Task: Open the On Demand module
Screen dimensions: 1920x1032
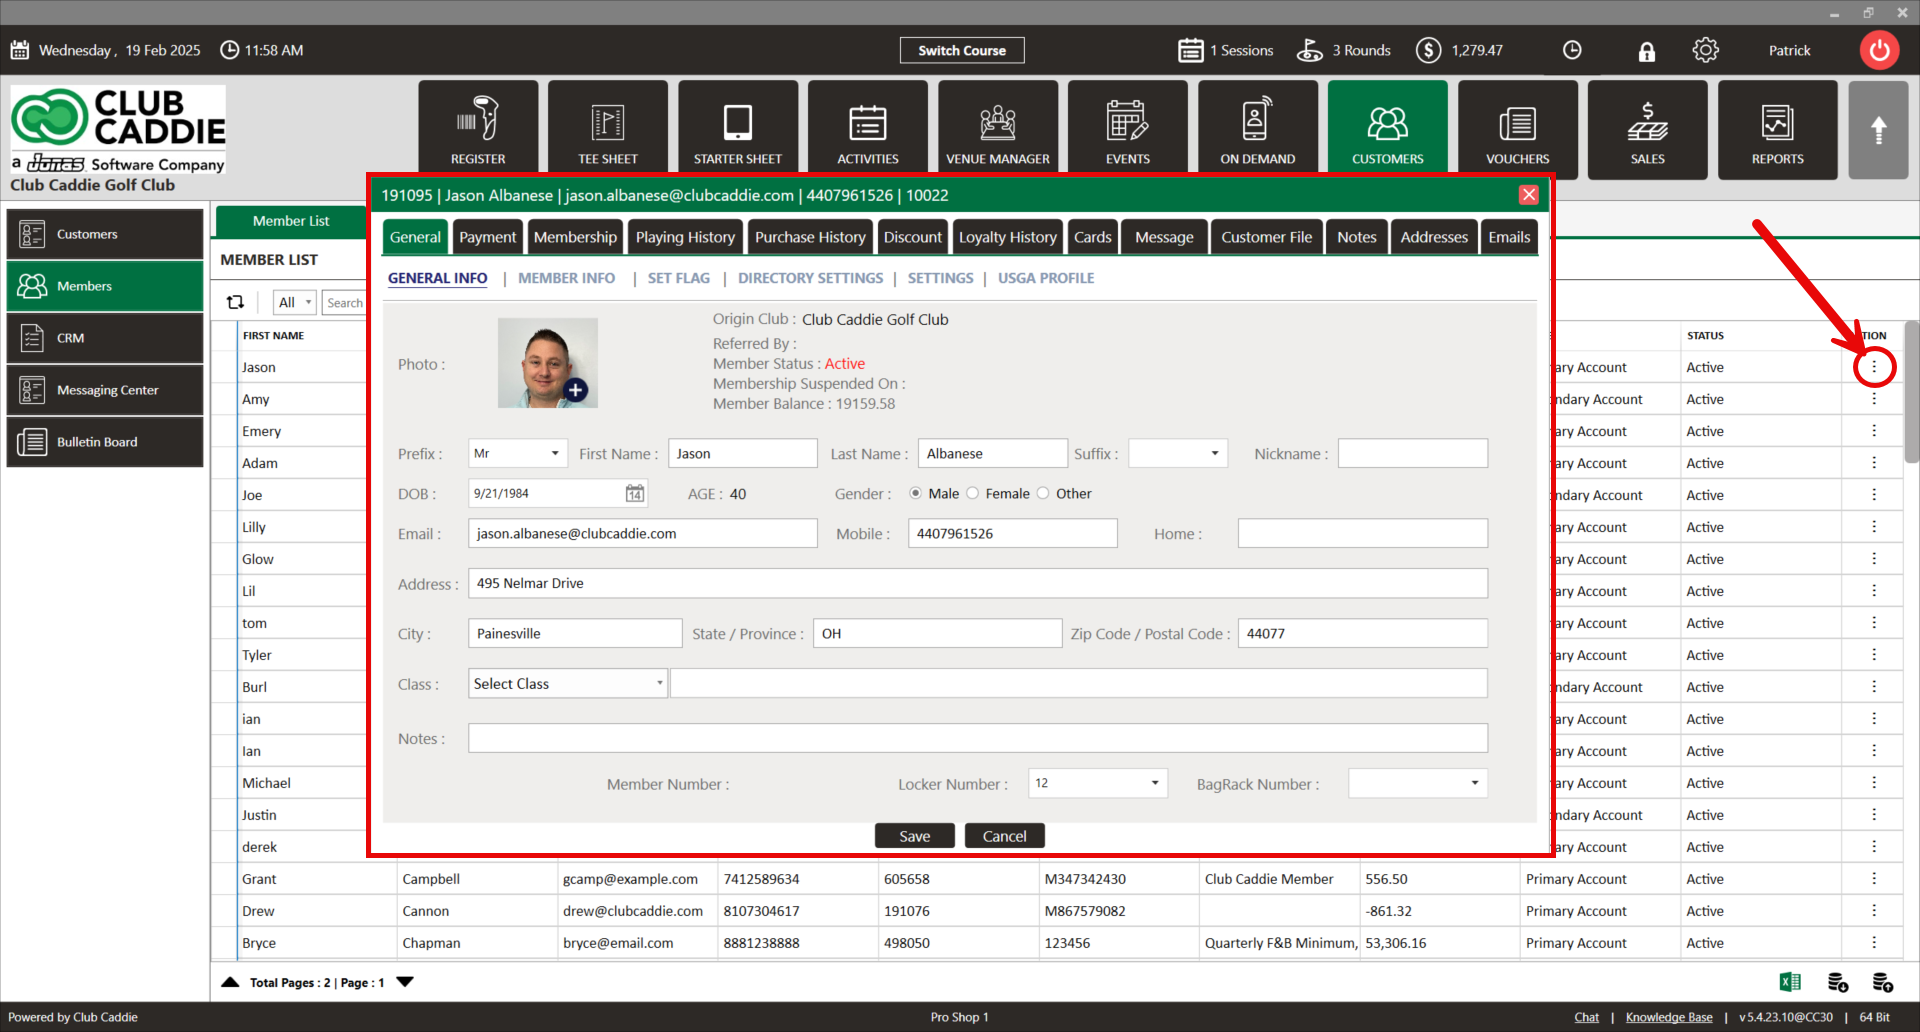Action: (1258, 130)
